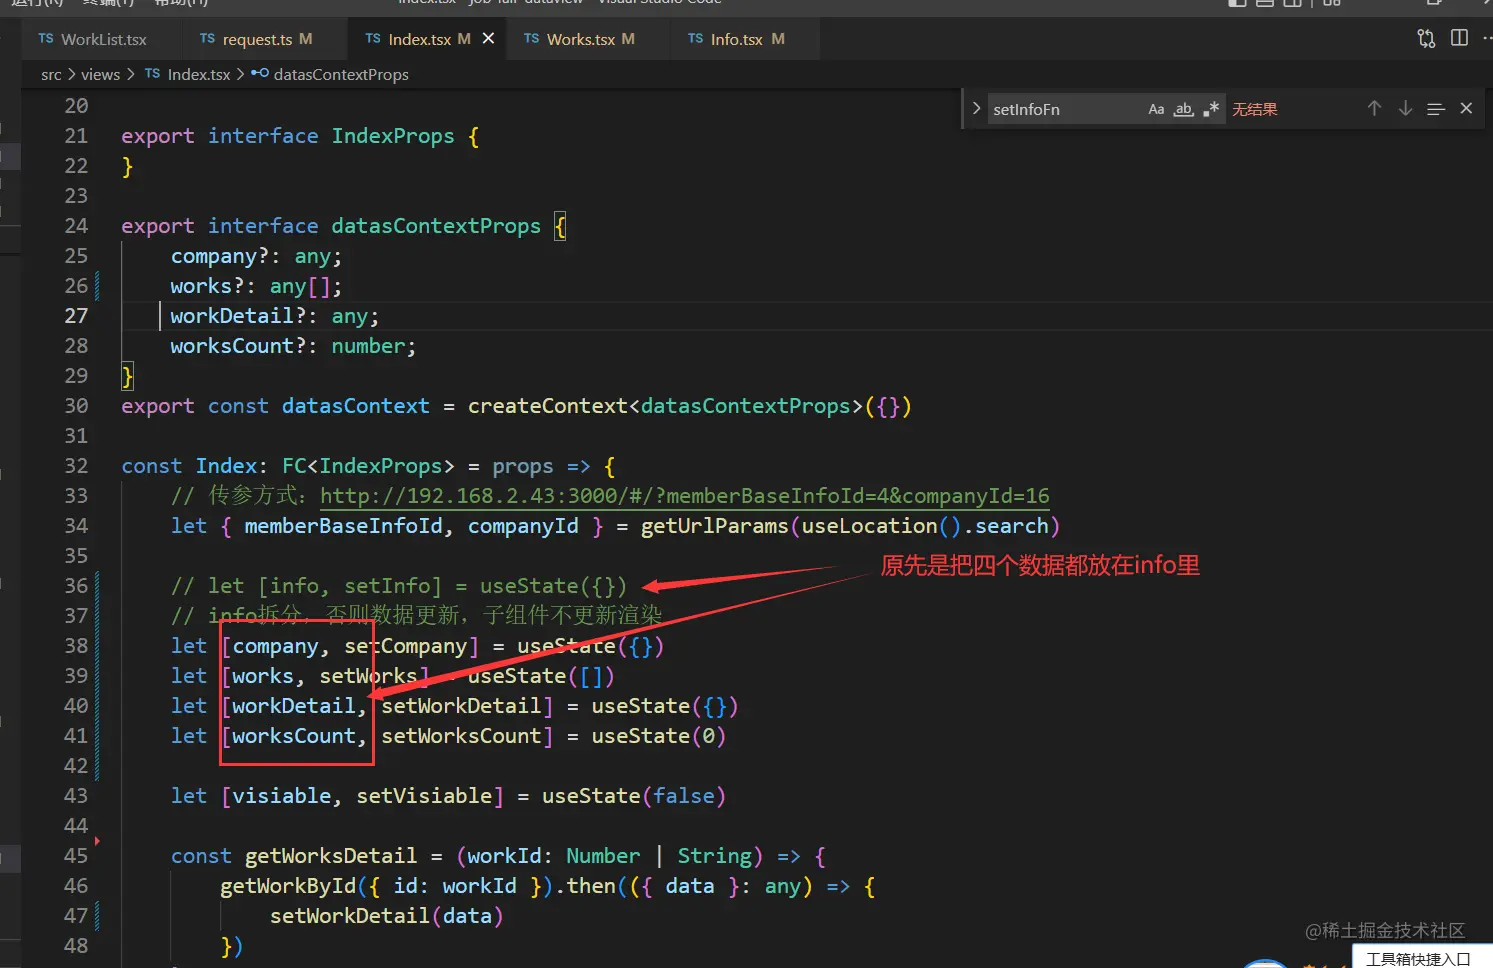Switch to the Works.tsx tab
This screenshot has height=968, width=1493.
click(580, 39)
